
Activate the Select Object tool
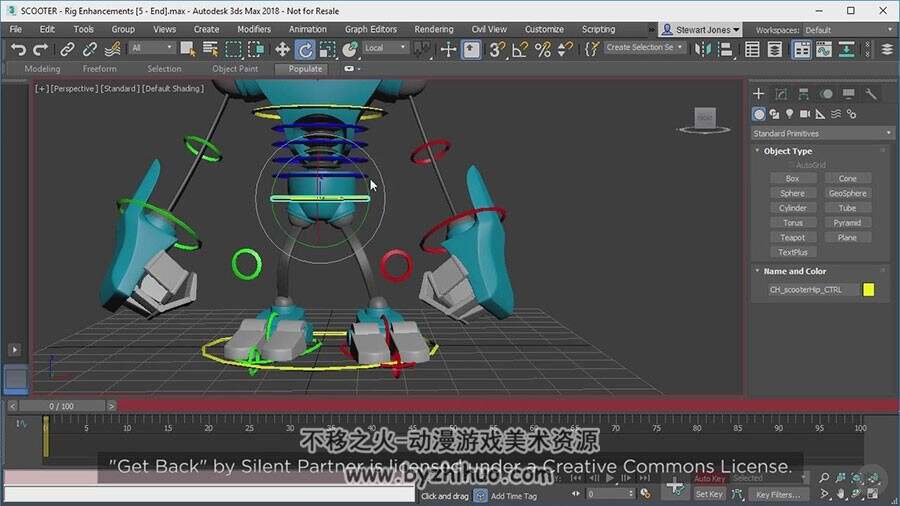[x=188, y=50]
